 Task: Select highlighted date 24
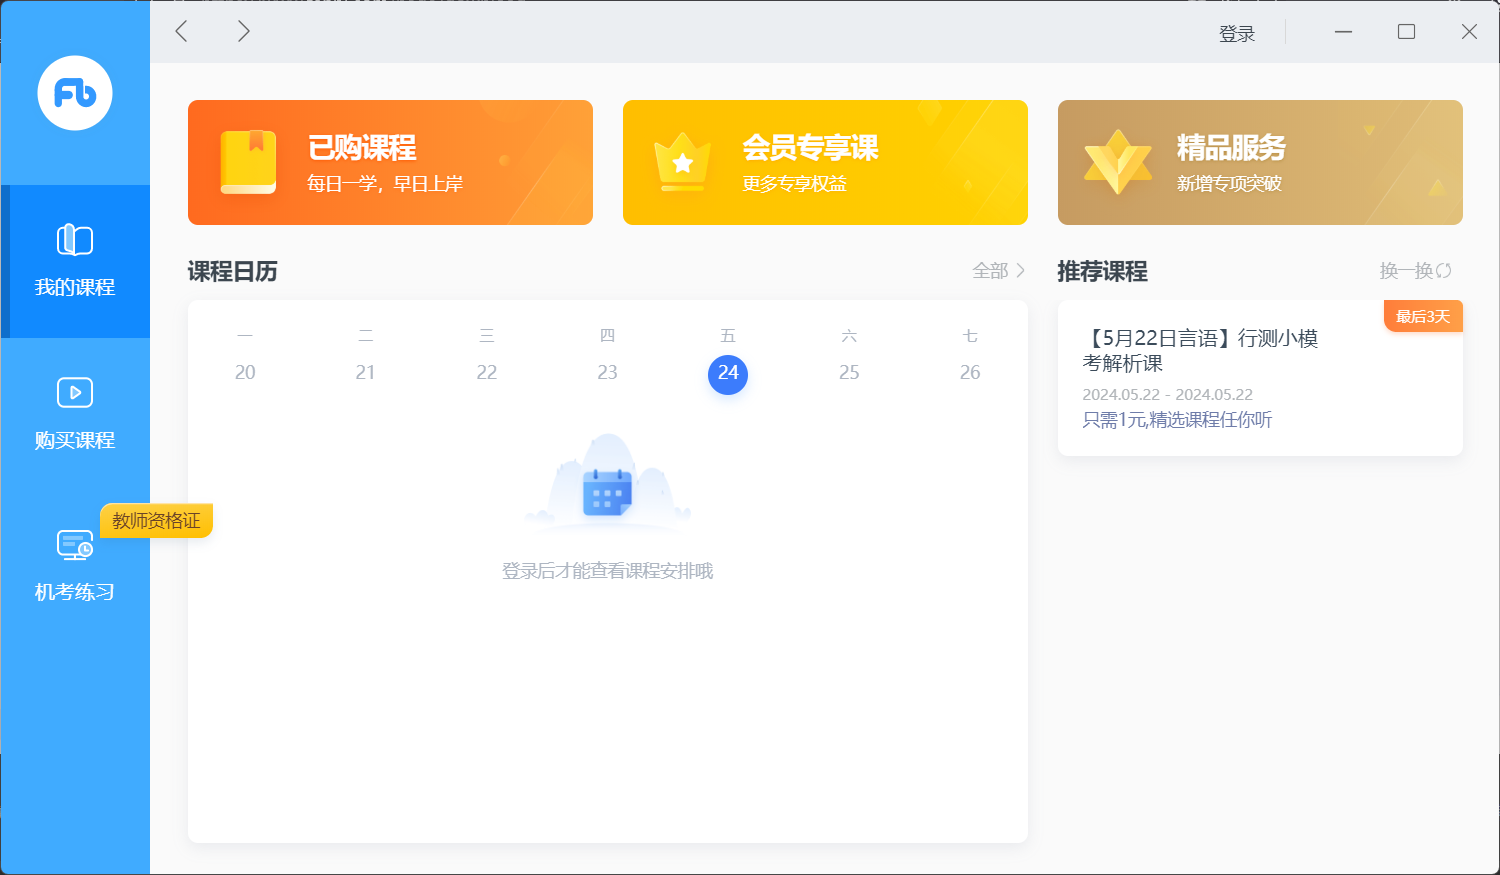(x=728, y=374)
